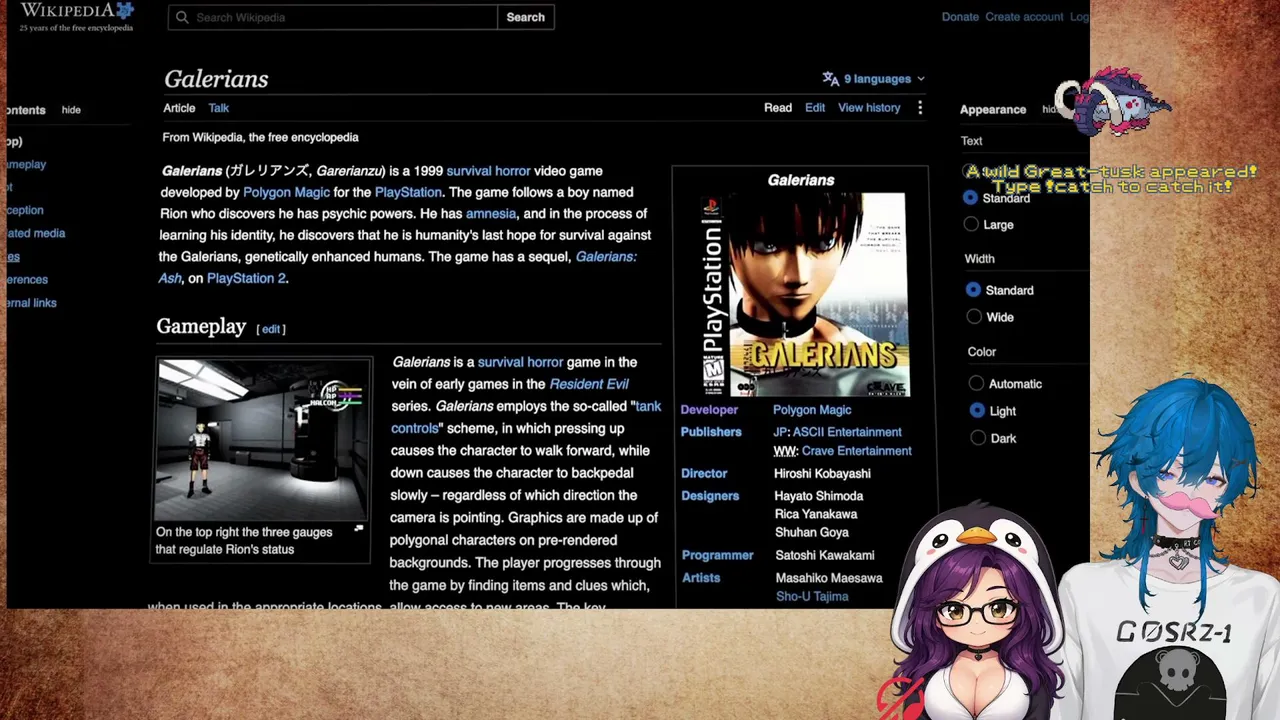Jump to Reception in the contents sidebar
Viewport: 1280px width, 720px height.
click(24, 210)
